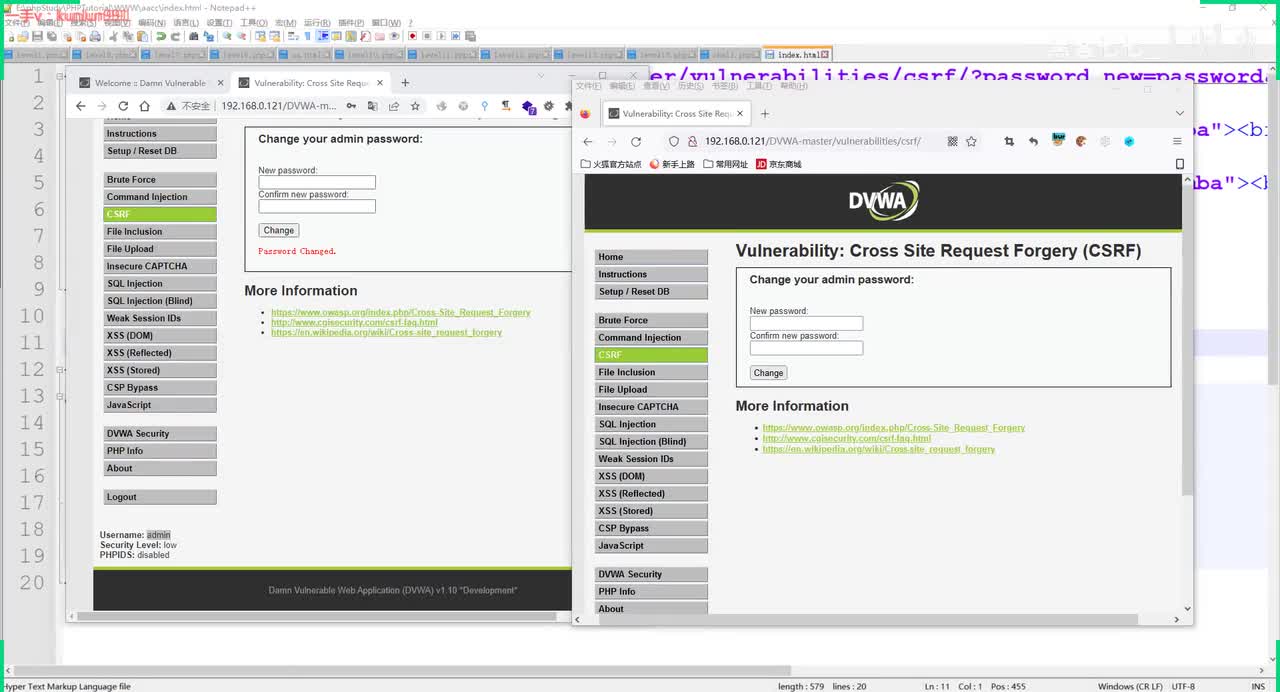
Task: Click Chrome translate icon
Action: point(372,106)
